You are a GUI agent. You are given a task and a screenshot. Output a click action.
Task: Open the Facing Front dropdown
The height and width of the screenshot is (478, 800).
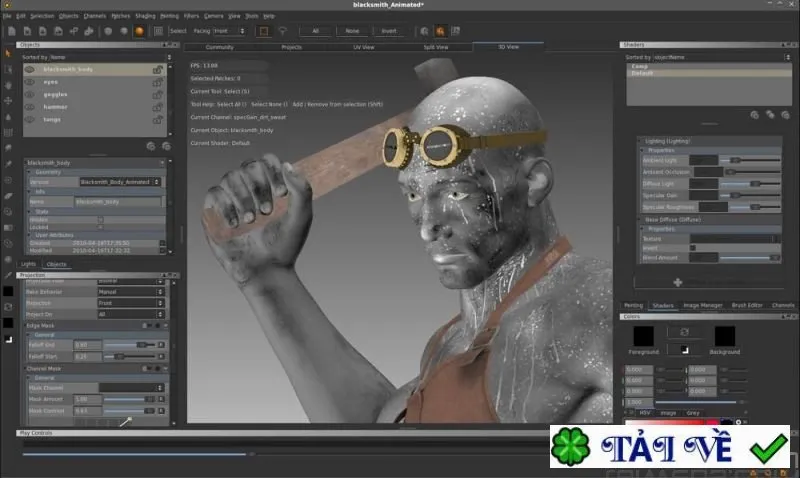pos(229,31)
